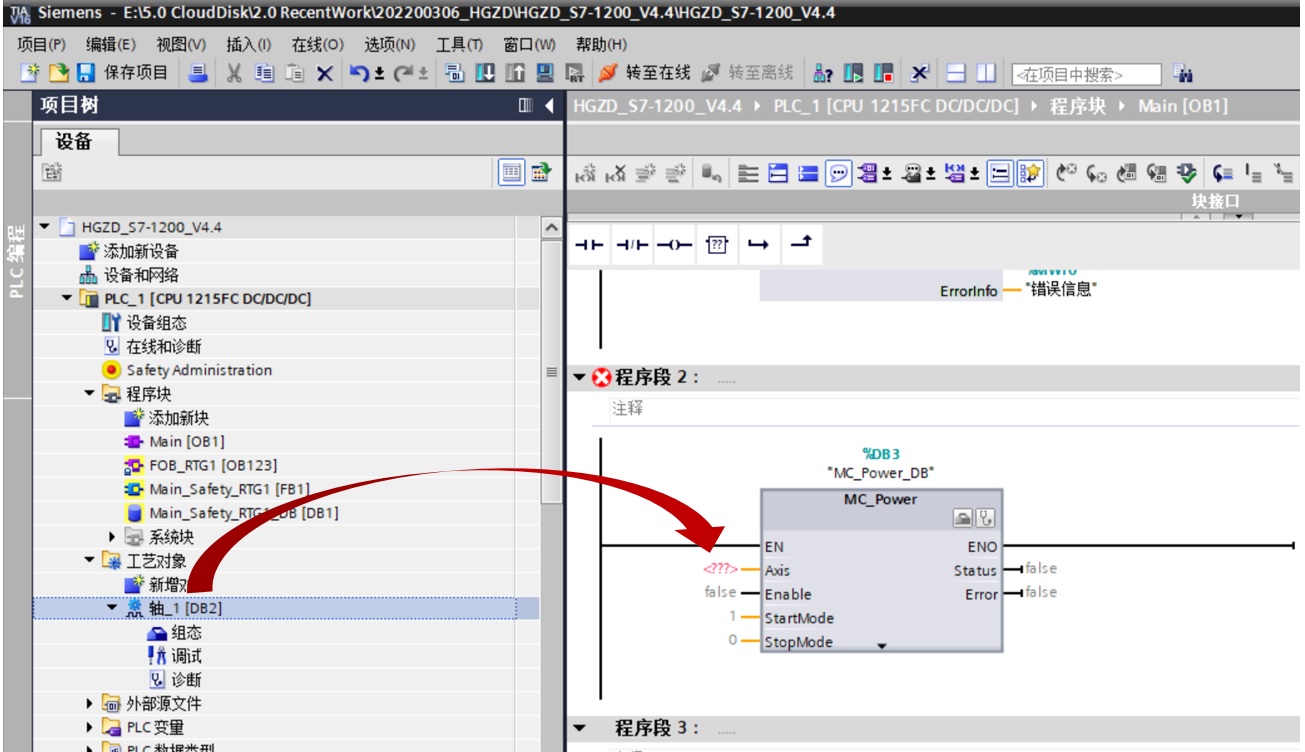Viewport: 1305px width, 752px height.
Task: Click the <???> Axis parameter field
Action: pyautogui.click(x=720, y=570)
